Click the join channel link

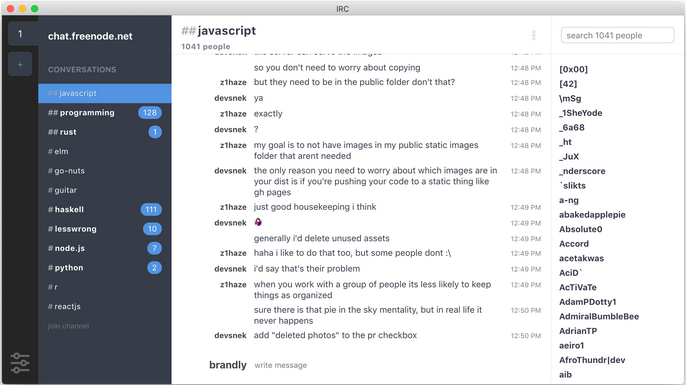[68, 326]
